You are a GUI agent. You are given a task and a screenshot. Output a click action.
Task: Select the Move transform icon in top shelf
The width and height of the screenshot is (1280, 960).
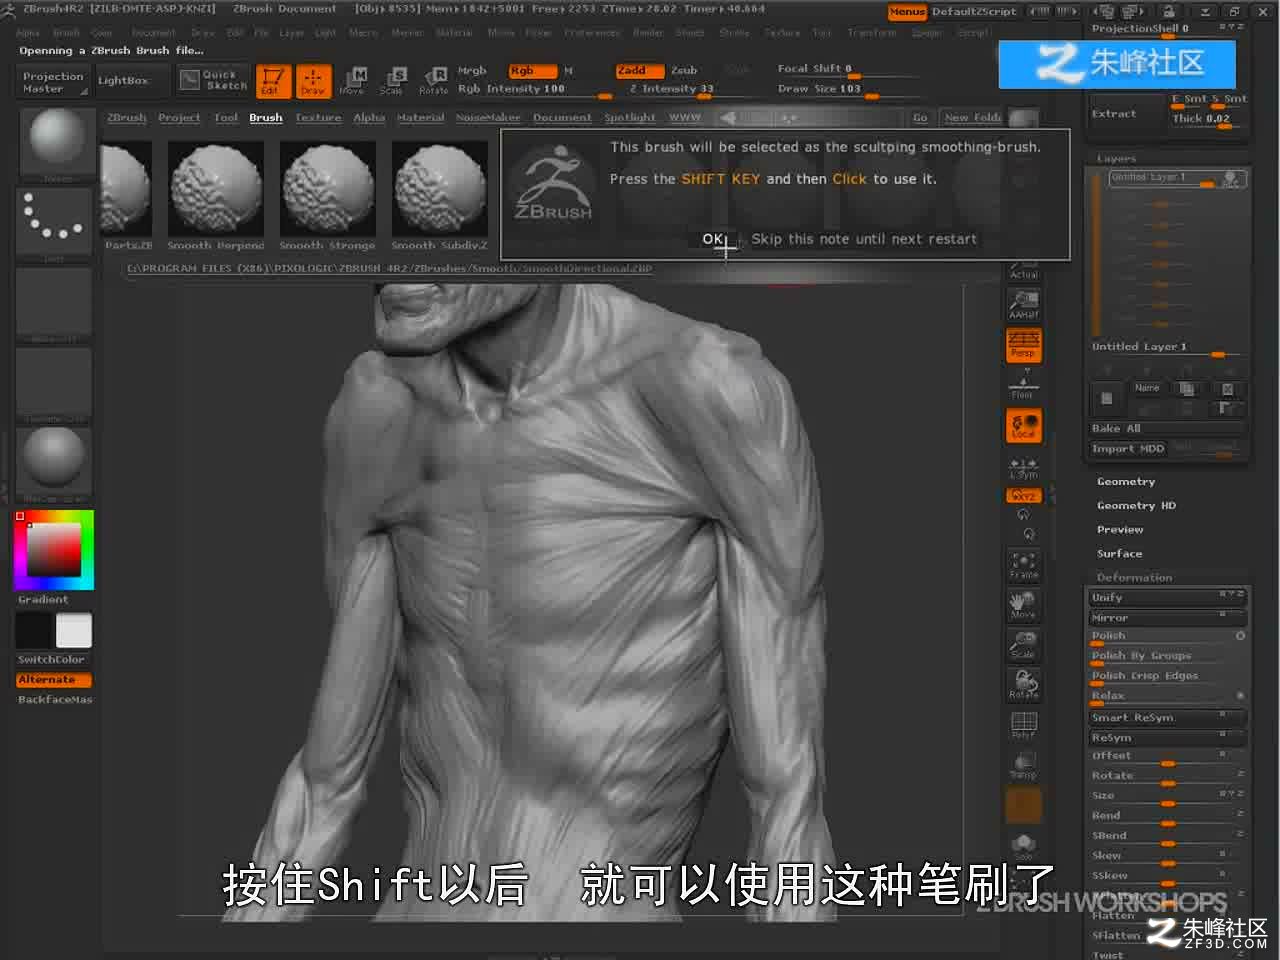click(352, 81)
